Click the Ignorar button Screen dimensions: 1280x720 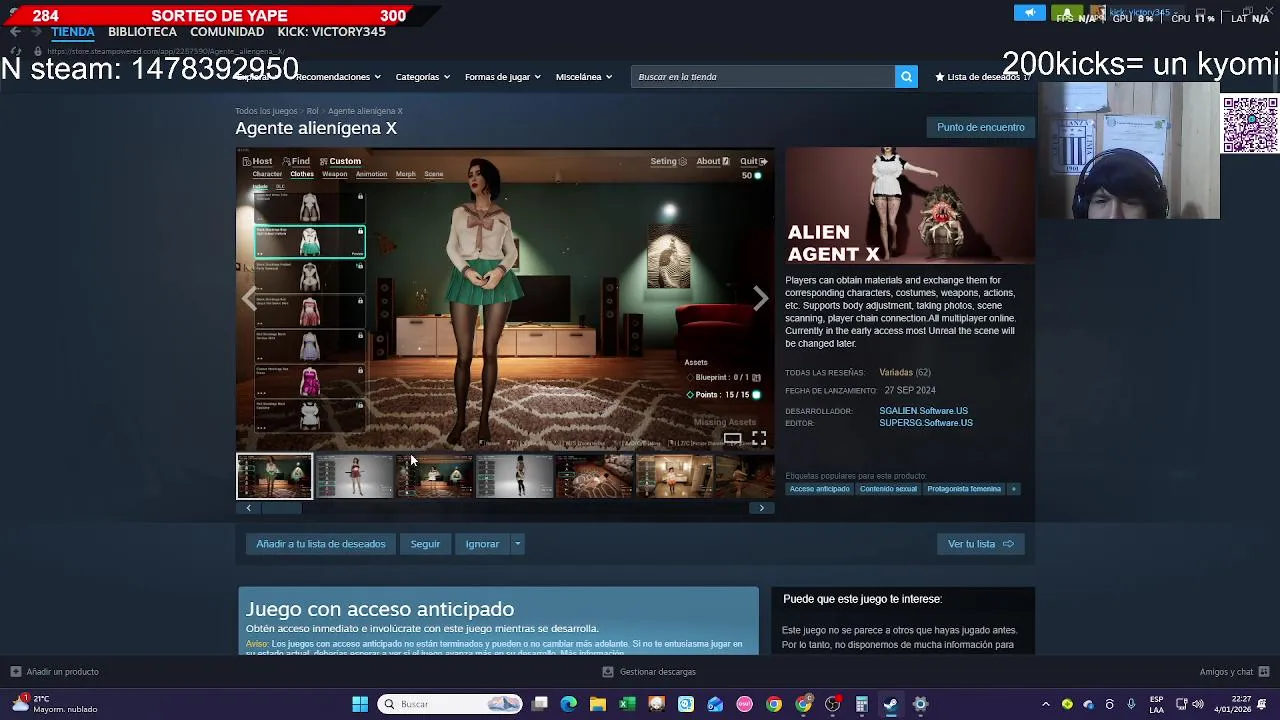point(482,544)
